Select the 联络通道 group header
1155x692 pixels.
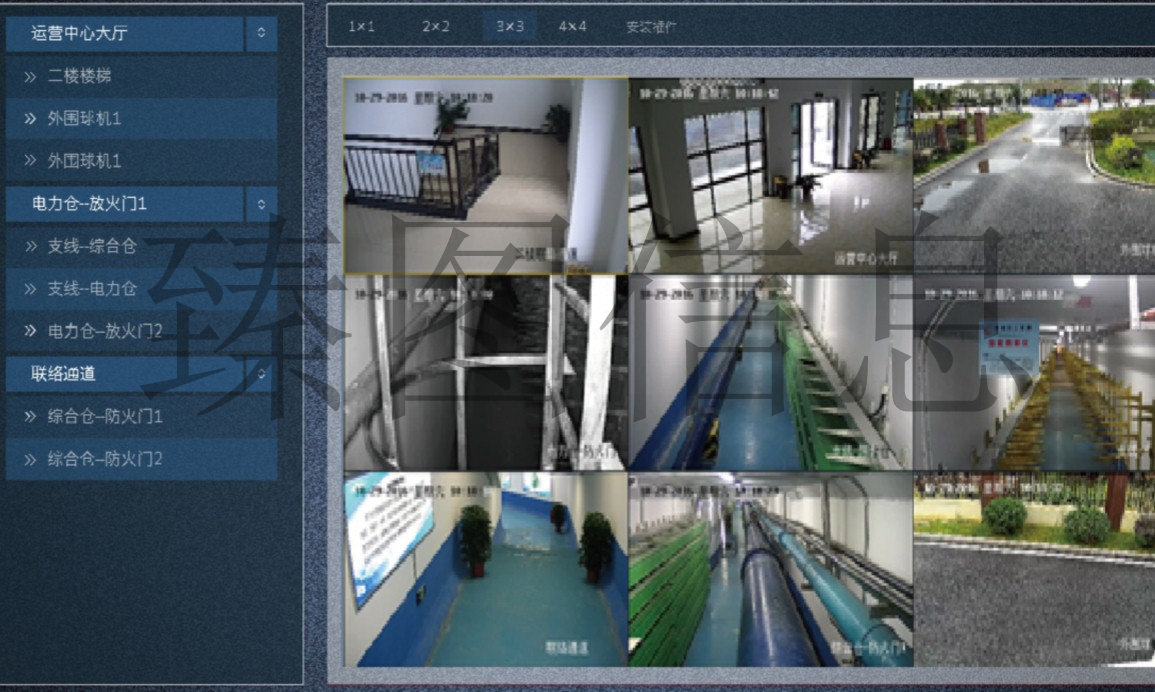point(124,374)
